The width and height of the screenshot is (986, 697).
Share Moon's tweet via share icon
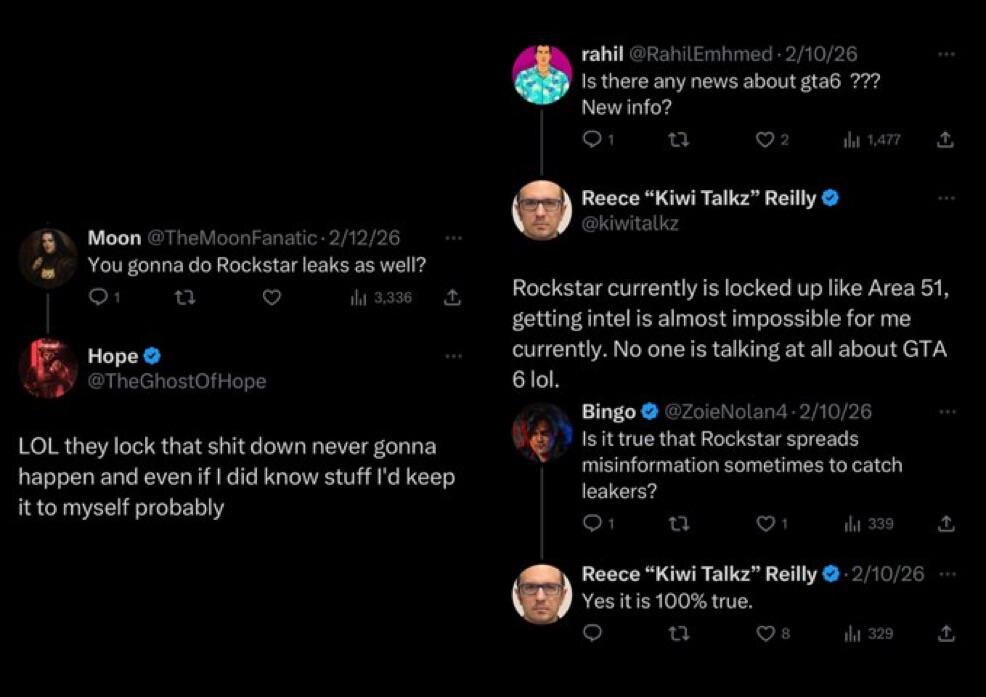(451, 297)
